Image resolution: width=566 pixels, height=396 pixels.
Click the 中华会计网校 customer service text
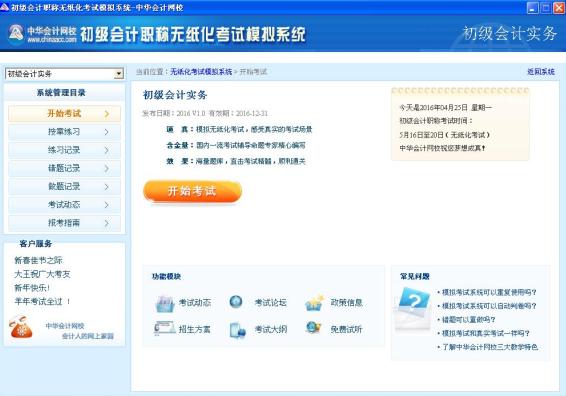(x=65, y=326)
